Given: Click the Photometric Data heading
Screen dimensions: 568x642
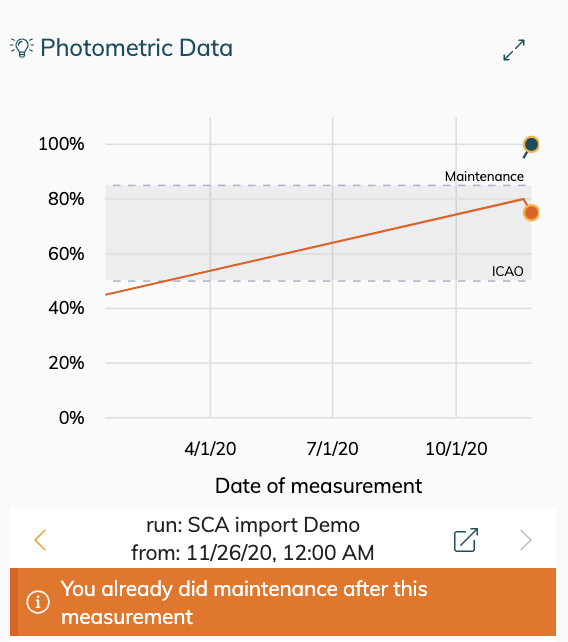Looking at the screenshot, I should pyautogui.click(x=136, y=48).
